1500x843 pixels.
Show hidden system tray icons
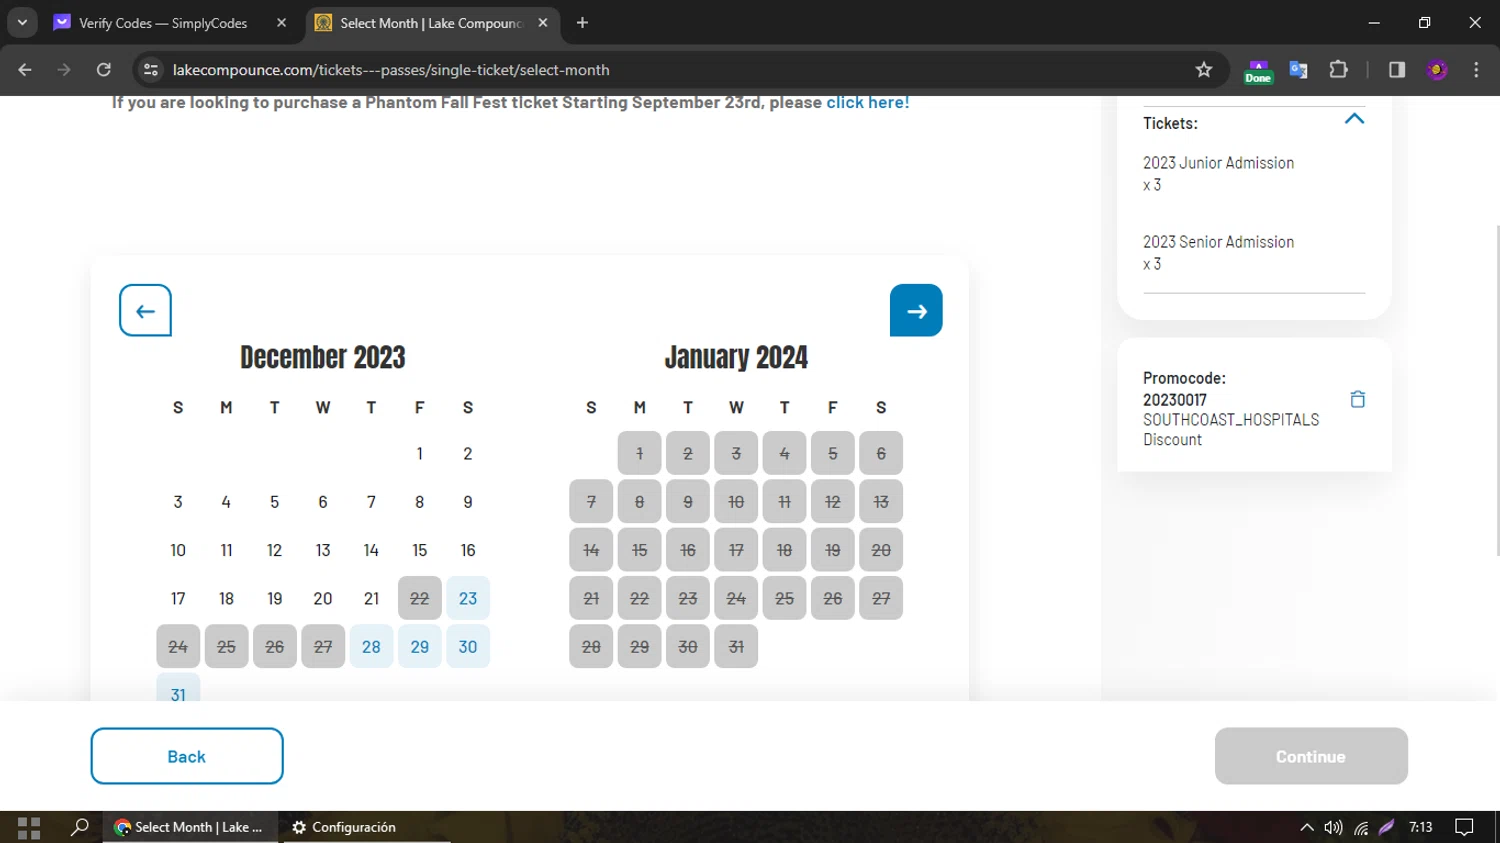tap(1306, 827)
